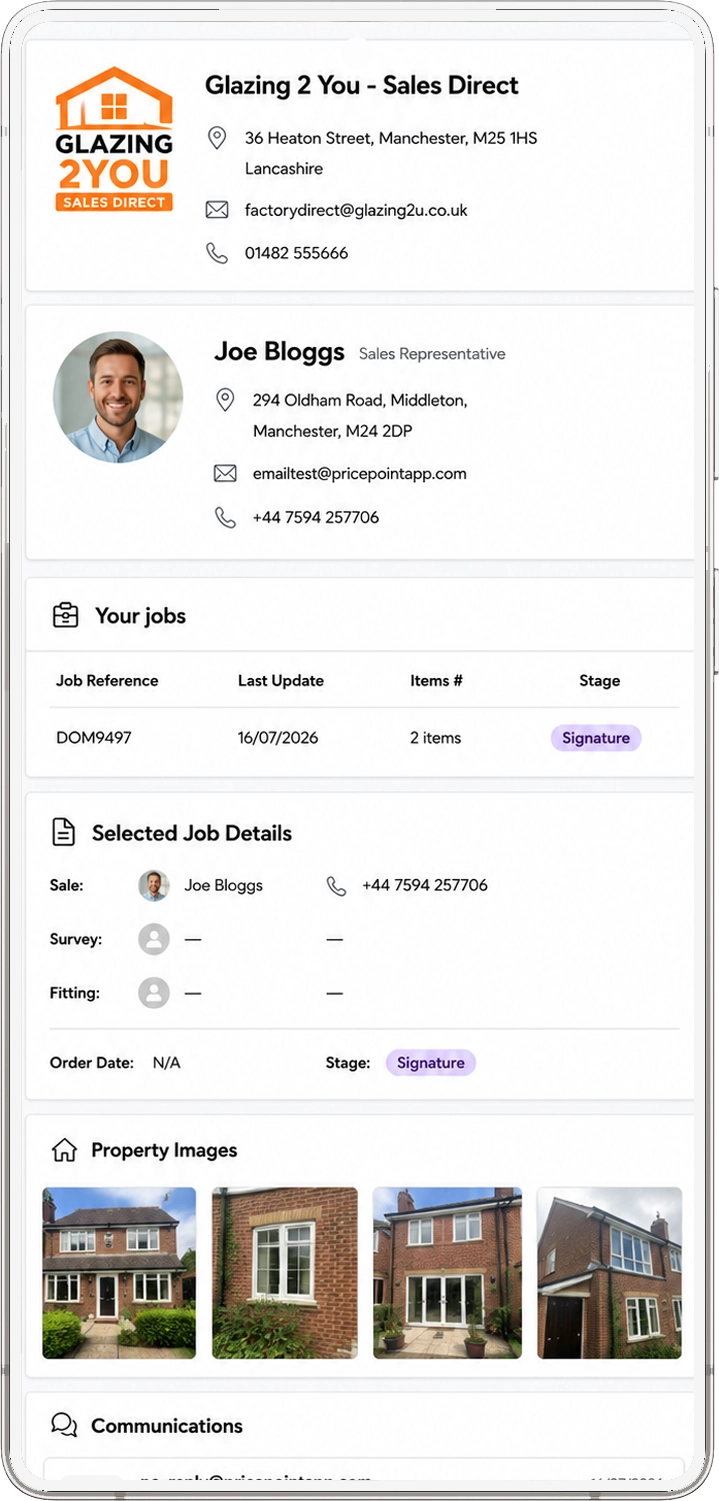Click the company address location pin icon
This screenshot has height=1501, width=719.
click(216, 138)
